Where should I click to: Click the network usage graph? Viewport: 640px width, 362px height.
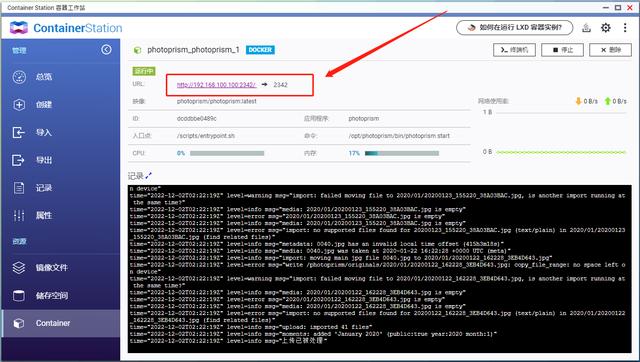pos(561,132)
